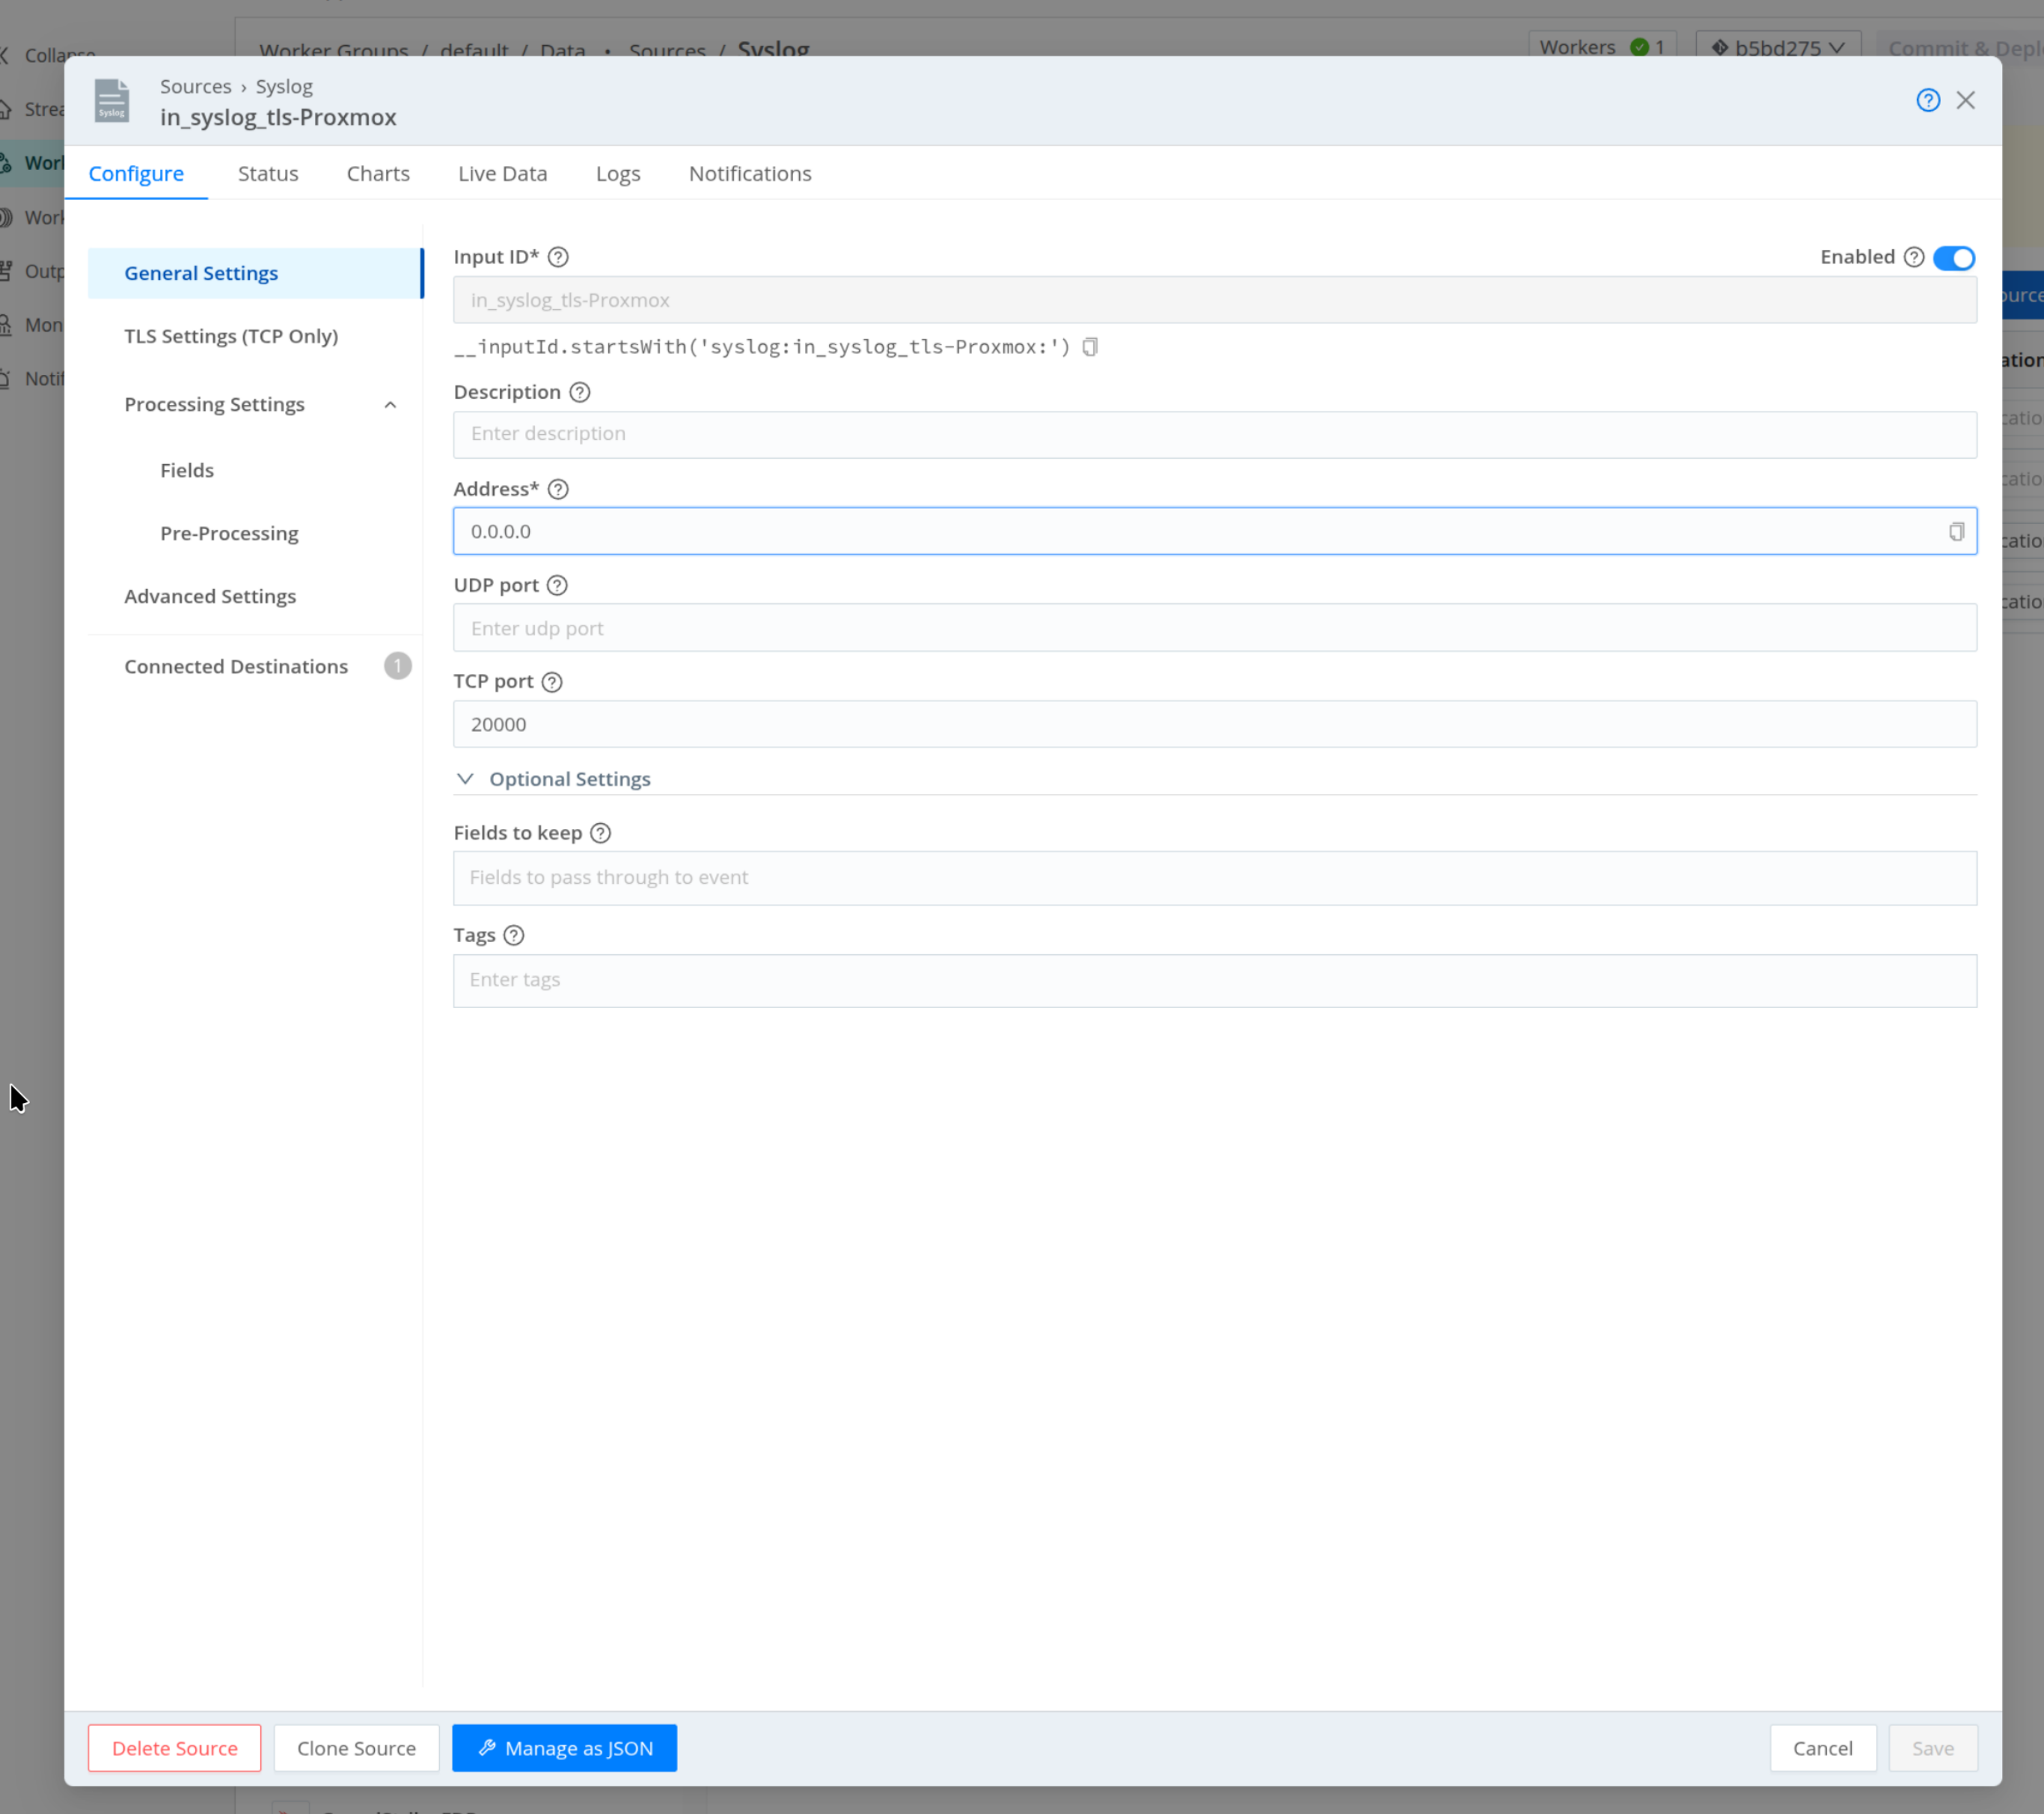Image resolution: width=2044 pixels, height=1814 pixels.
Task: Show help for Fields to keep
Action: (x=600, y=833)
